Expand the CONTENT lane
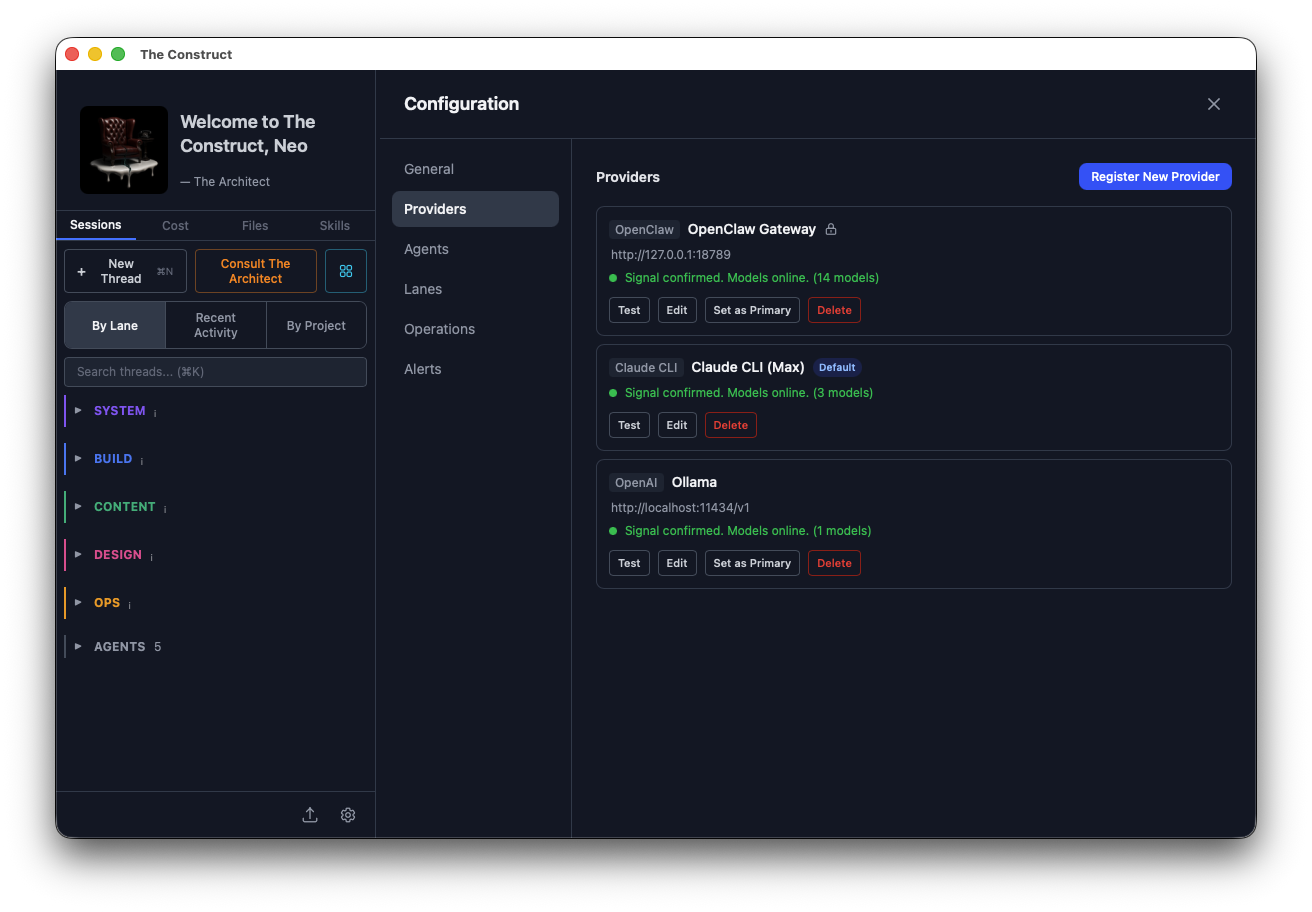This screenshot has width=1312, height=912. pos(79,506)
